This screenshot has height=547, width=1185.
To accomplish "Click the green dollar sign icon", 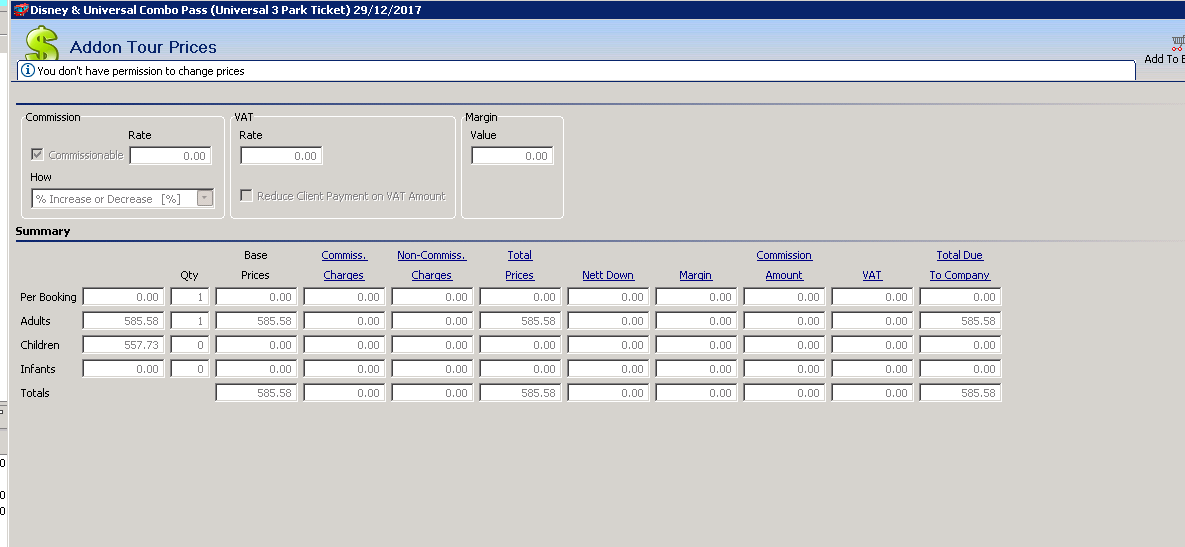I will pyautogui.click(x=42, y=43).
